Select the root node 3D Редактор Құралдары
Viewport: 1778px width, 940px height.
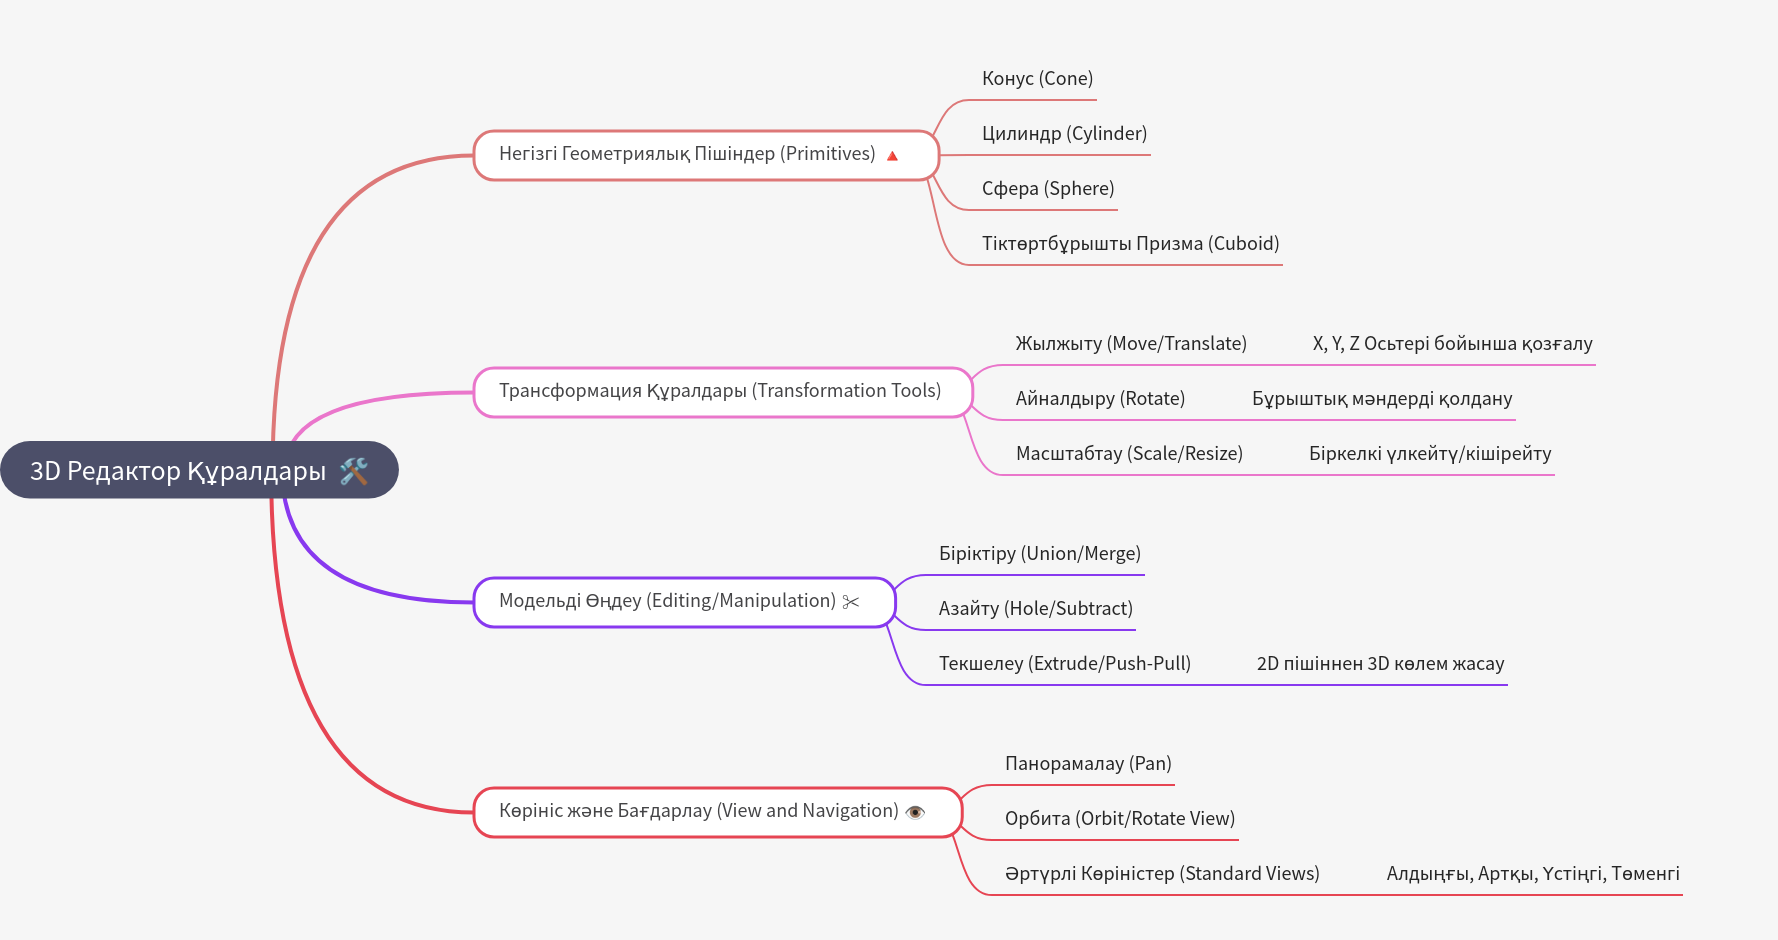(x=178, y=471)
